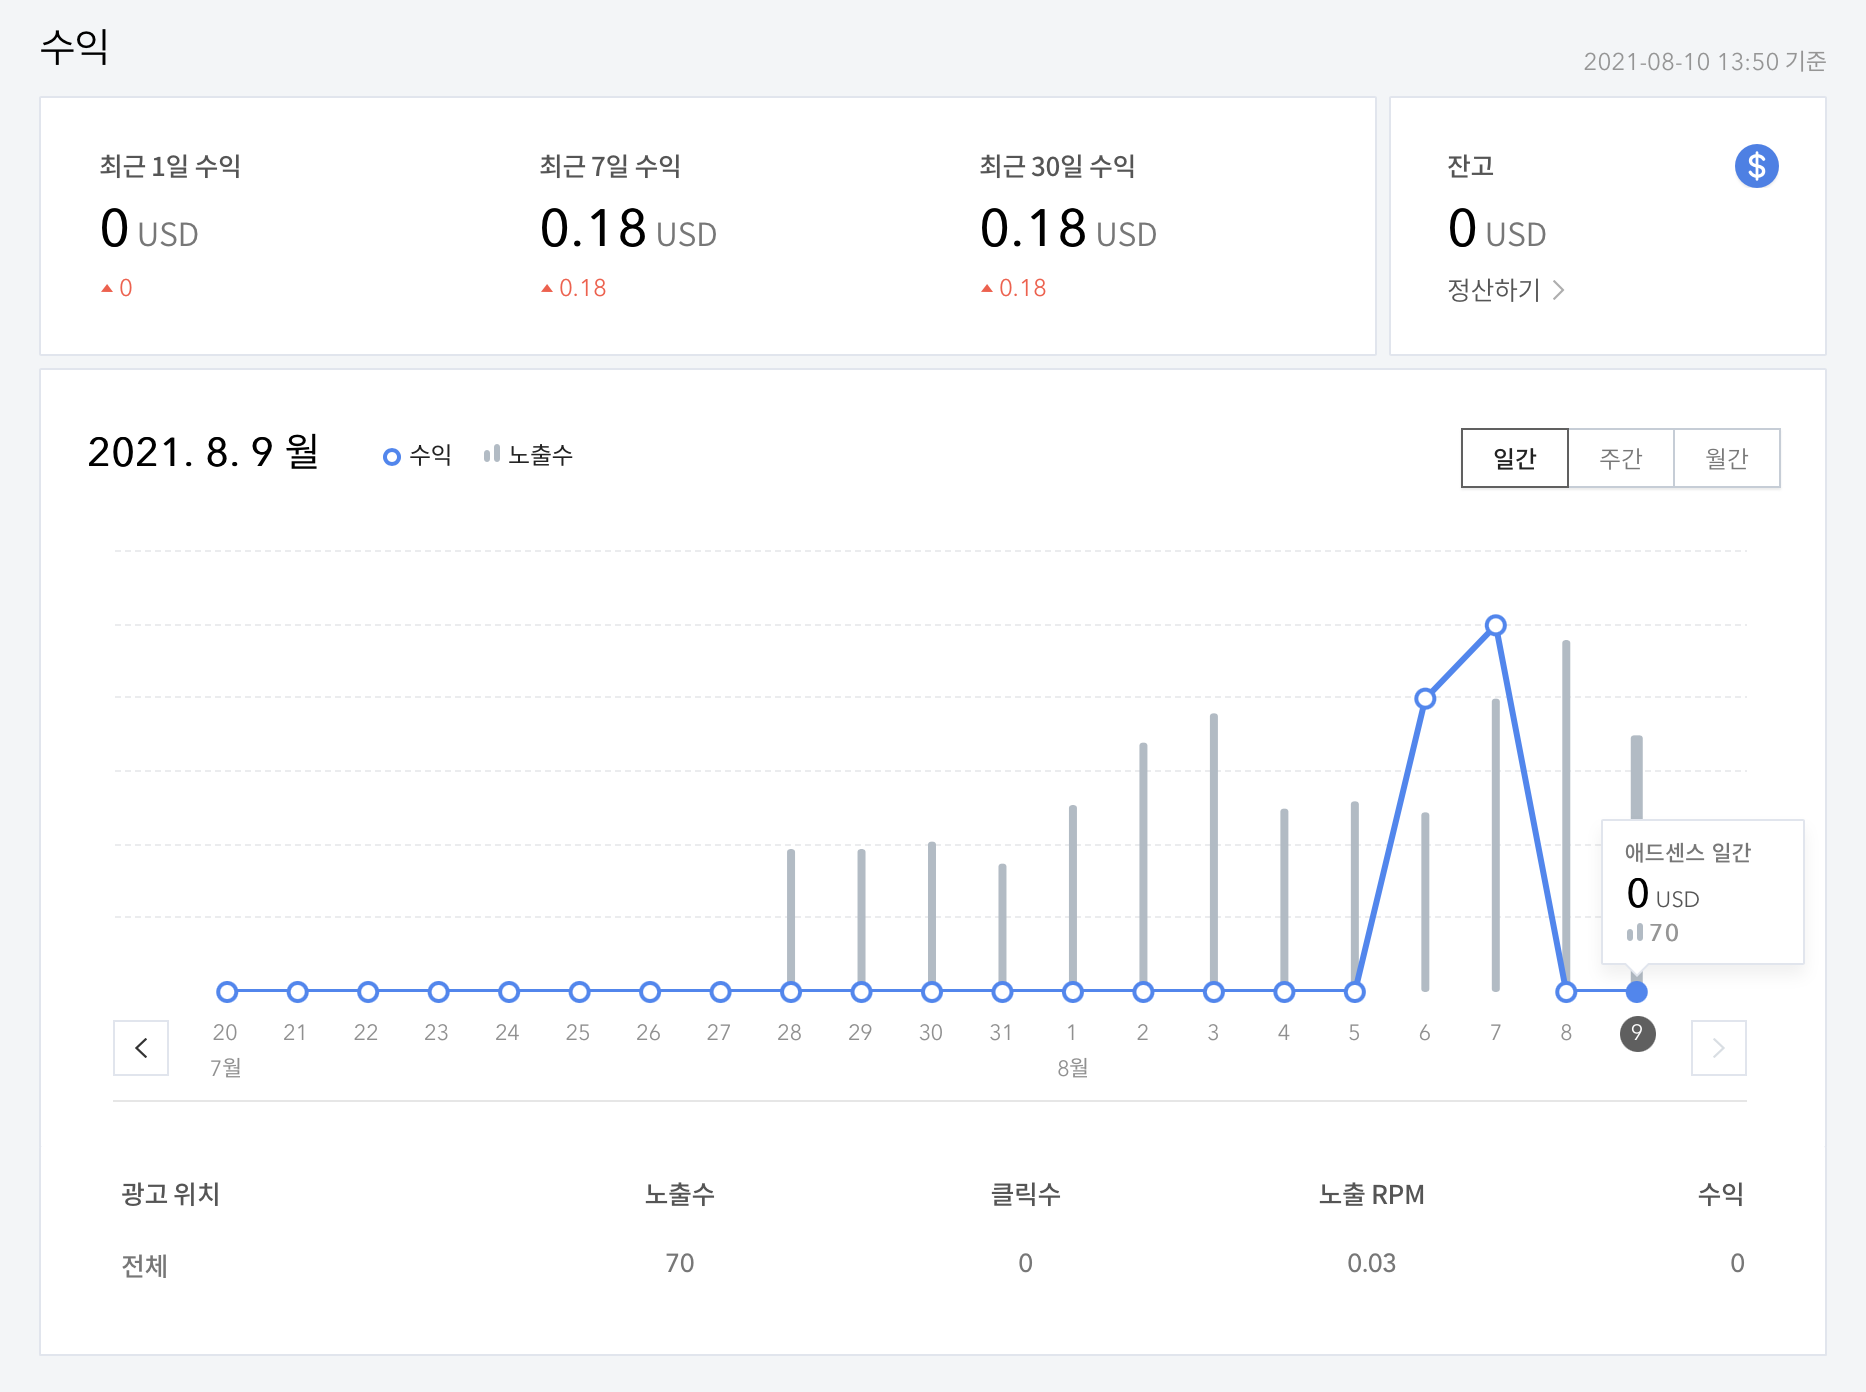
Task: Select the August 5 revenue data point
Action: (x=1354, y=992)
